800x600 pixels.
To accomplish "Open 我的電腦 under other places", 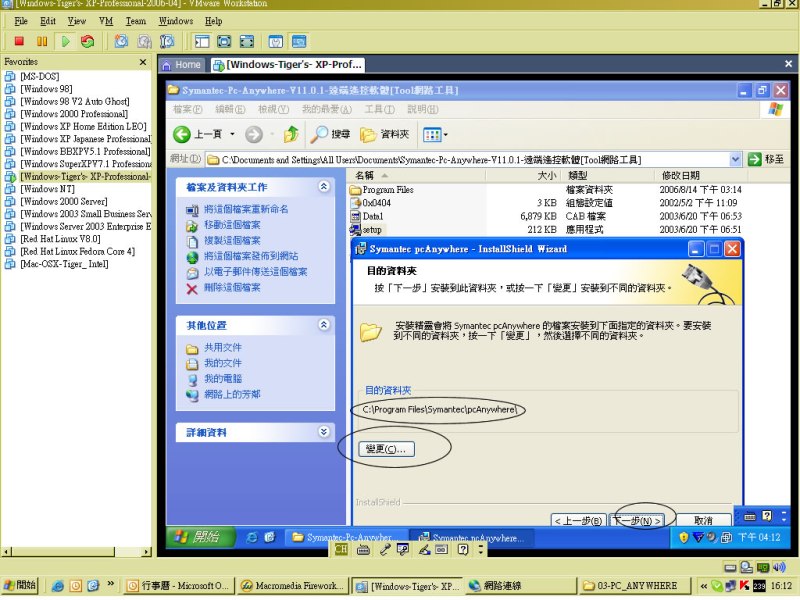I will (x=223, y=379).
